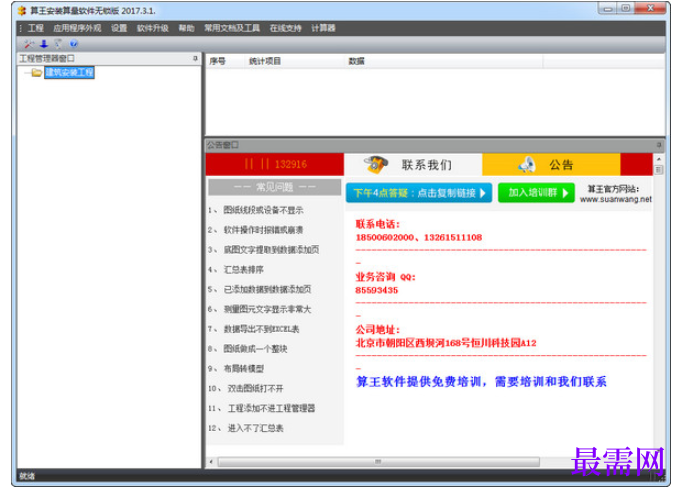Open FAQ 10 双击图纸打不开

pyautogui.click(x=246, y=388)
